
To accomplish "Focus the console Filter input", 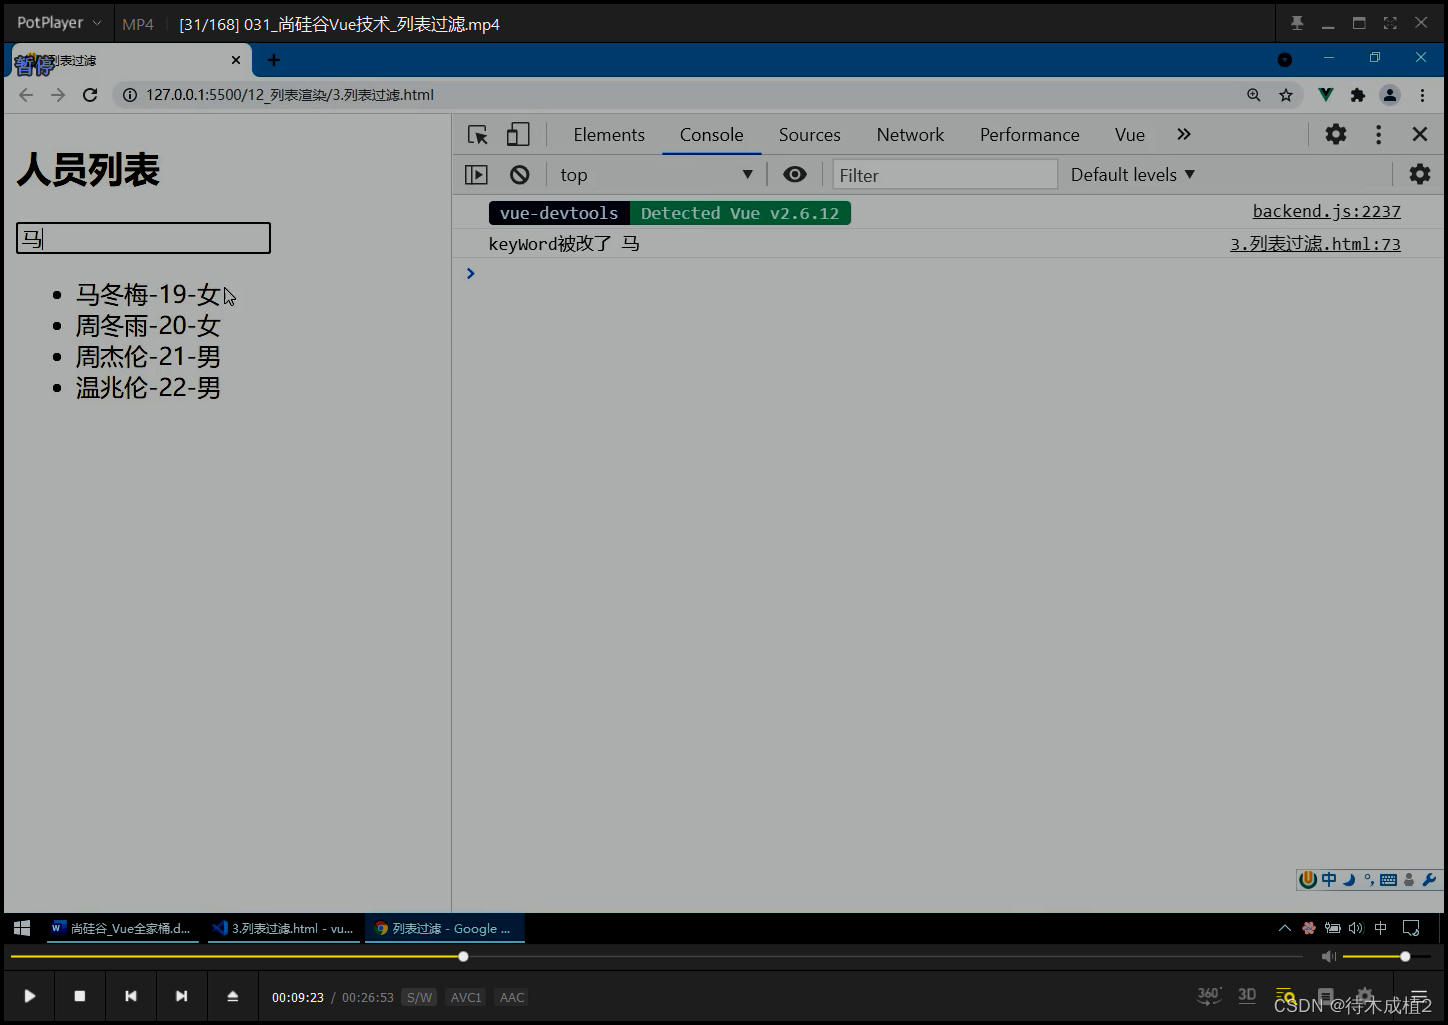I will [945, 175].
